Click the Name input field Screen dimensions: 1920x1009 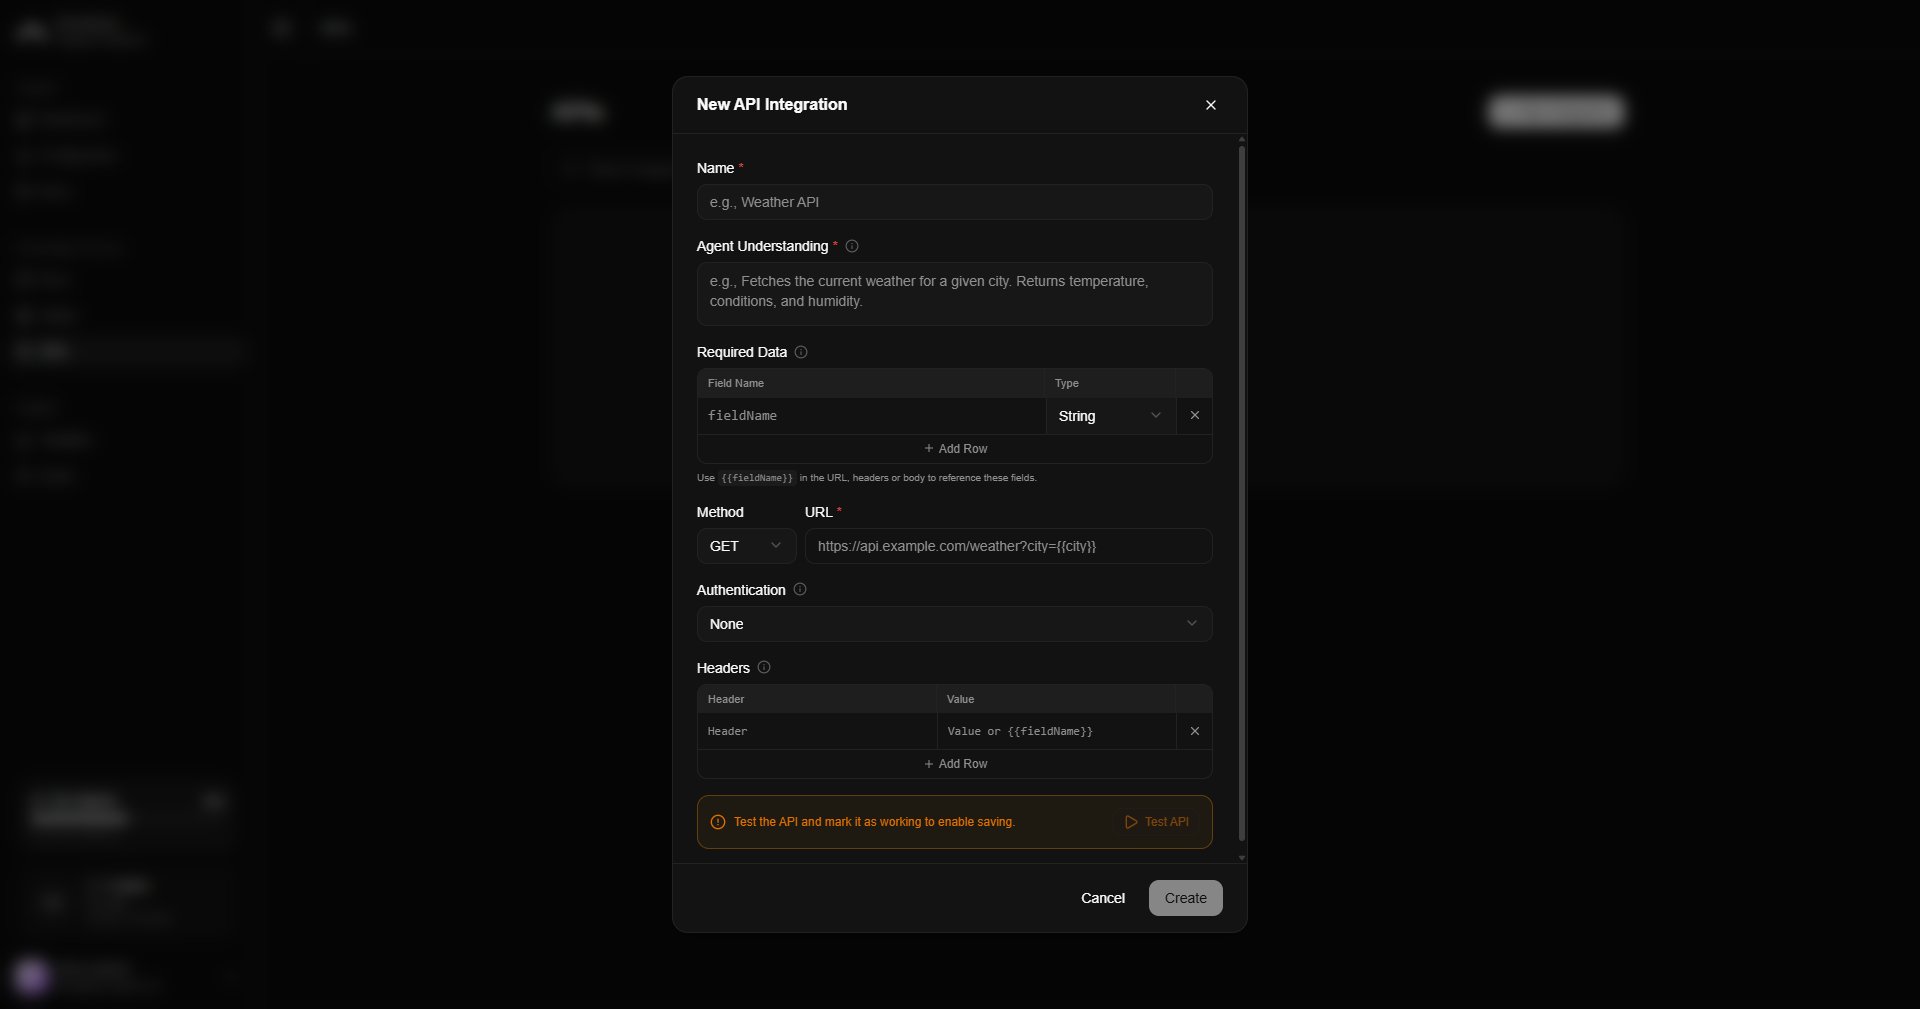pyautogui.click(x=954, y=202)
